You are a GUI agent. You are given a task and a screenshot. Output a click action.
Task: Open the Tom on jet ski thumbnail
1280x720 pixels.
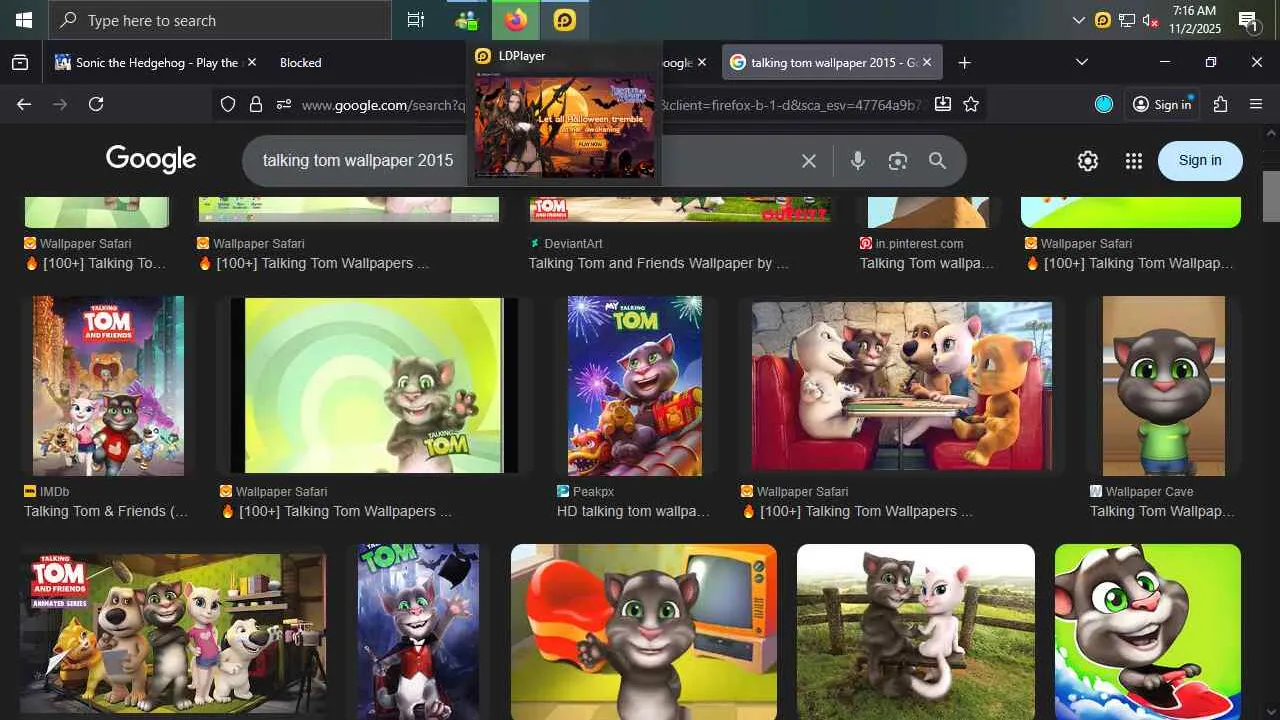tap(1148, 632)
